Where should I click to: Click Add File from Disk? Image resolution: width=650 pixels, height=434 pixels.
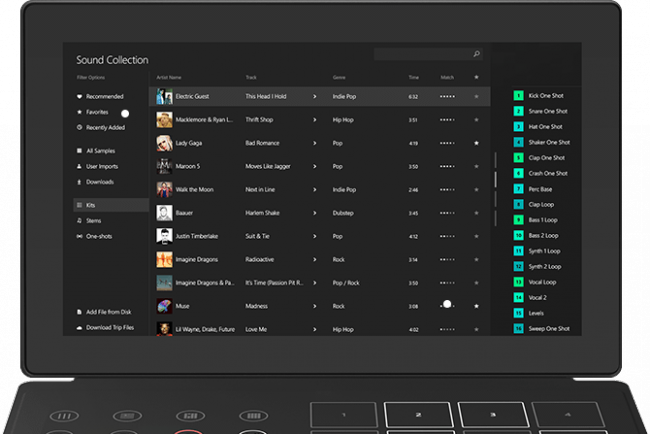(109, 312)
